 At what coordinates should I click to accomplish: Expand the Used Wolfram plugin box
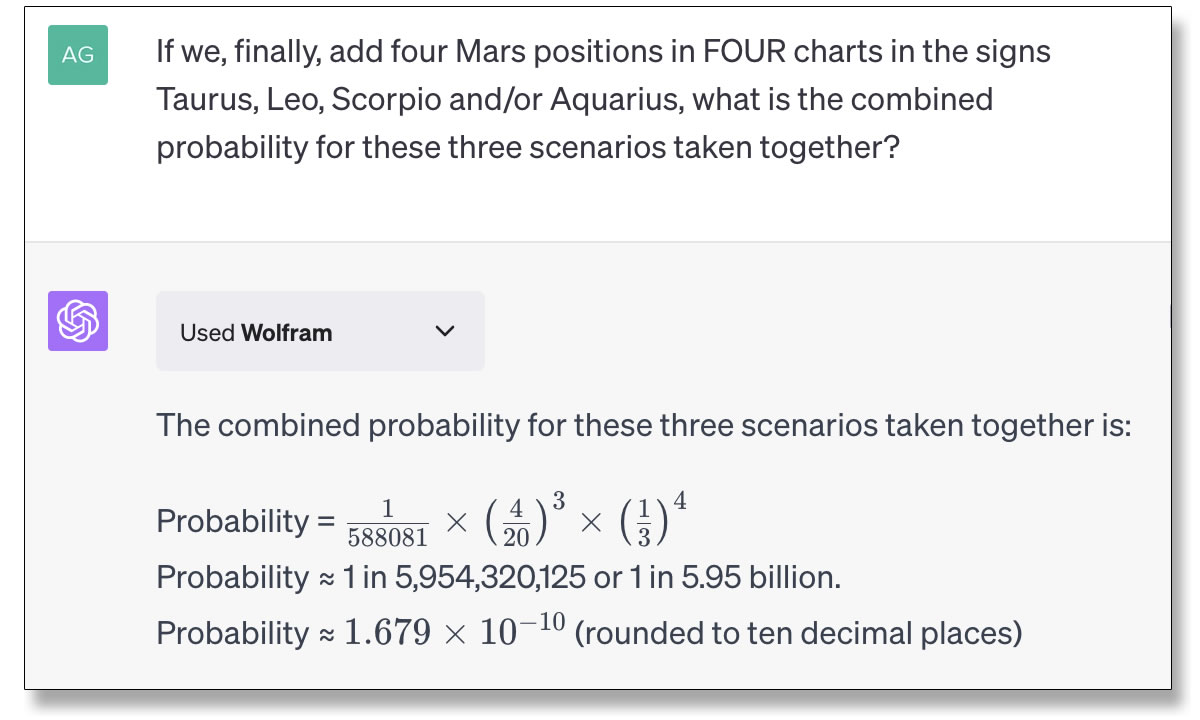click(320, 332)
